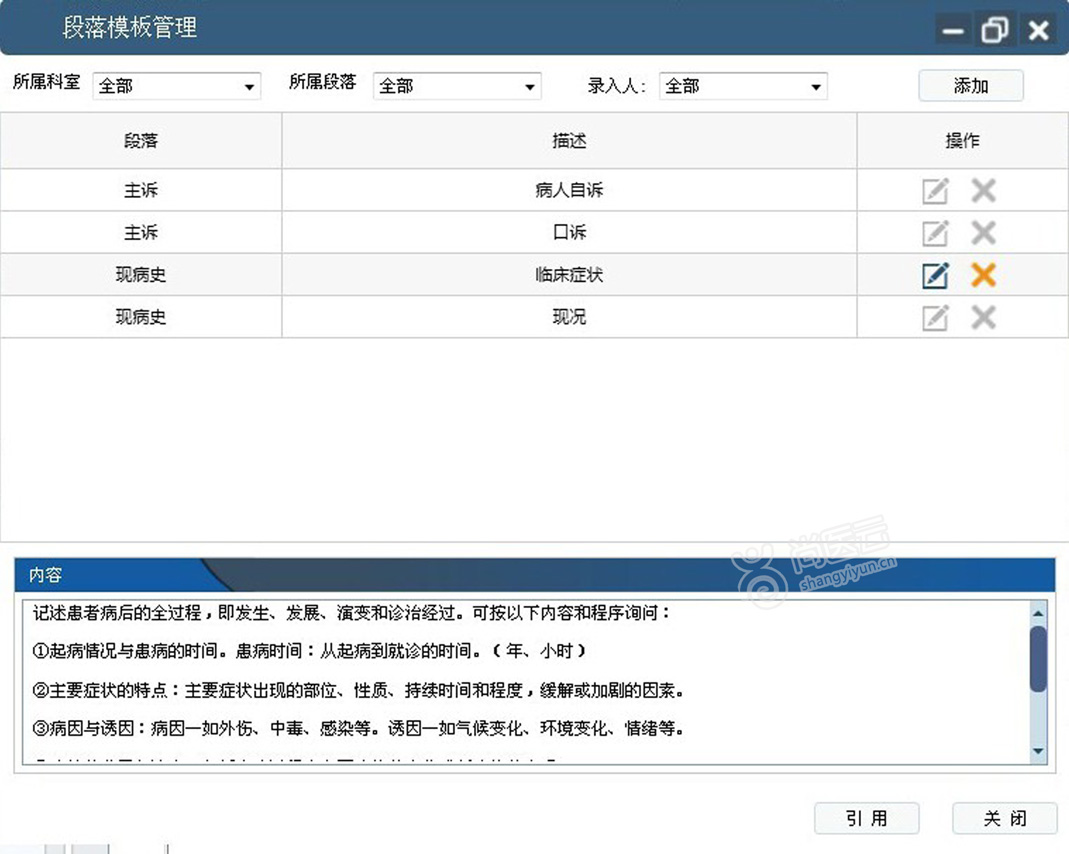Click the content scrollbar thumb
1069x854 pixels.
point(1038,659)
